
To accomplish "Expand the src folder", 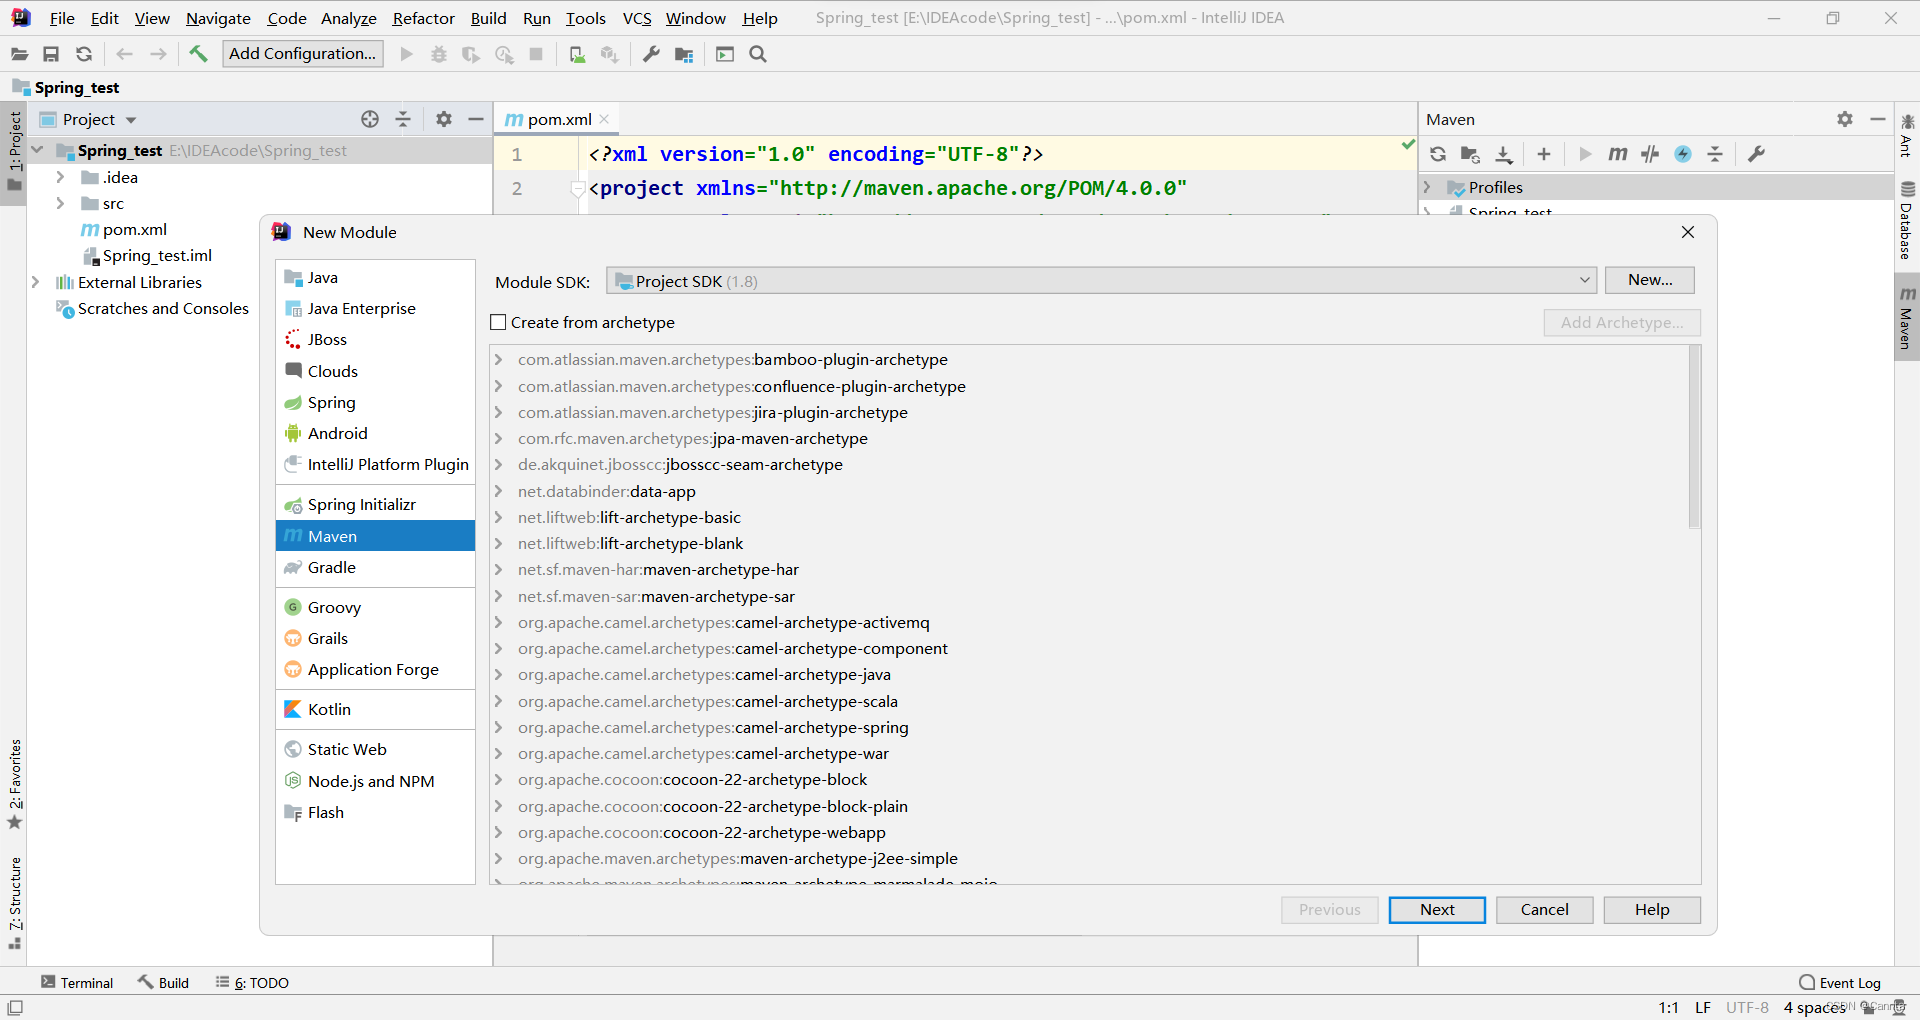I will (x=60, y=203).
